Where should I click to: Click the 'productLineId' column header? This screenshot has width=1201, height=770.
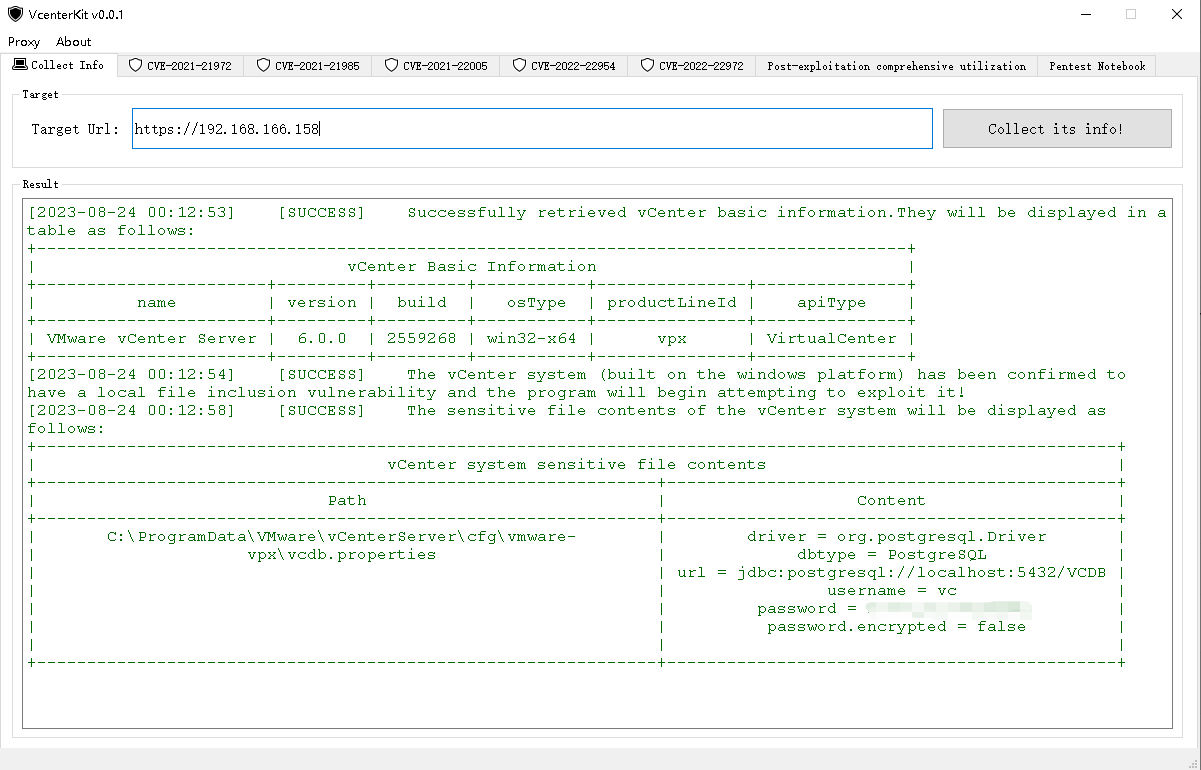pos(672,303)
